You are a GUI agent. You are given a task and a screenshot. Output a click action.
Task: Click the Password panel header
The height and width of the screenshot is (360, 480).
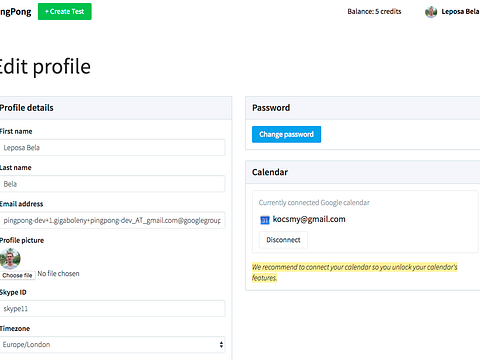coord(363,108)
